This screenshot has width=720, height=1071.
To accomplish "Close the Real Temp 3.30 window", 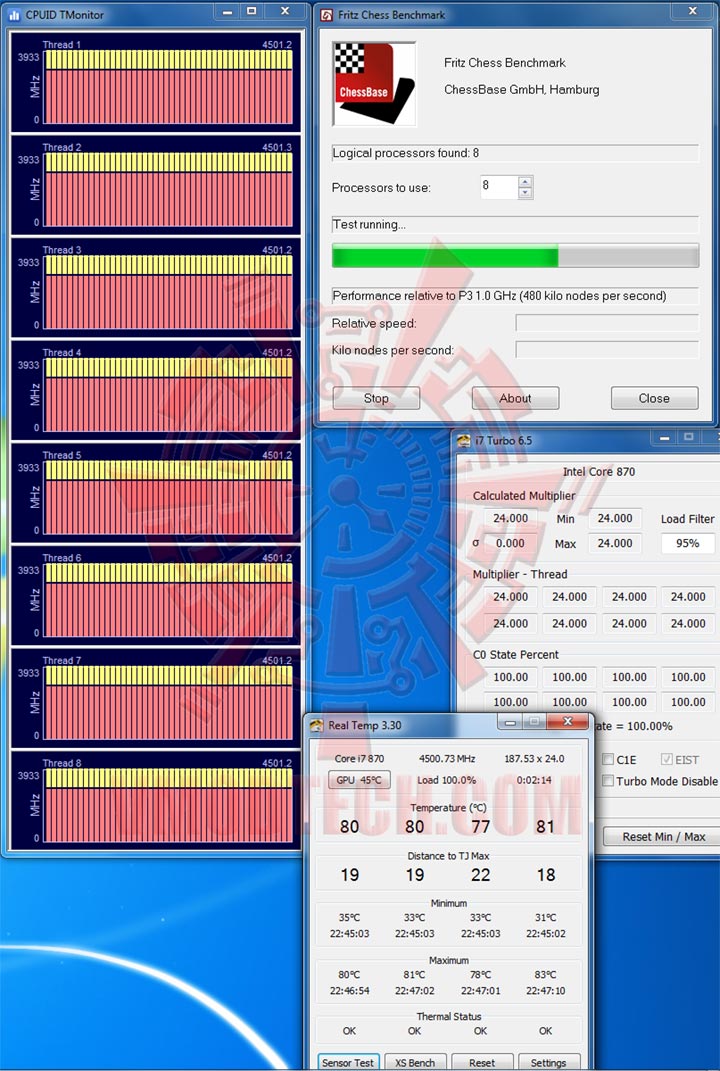I will point(568,721).
